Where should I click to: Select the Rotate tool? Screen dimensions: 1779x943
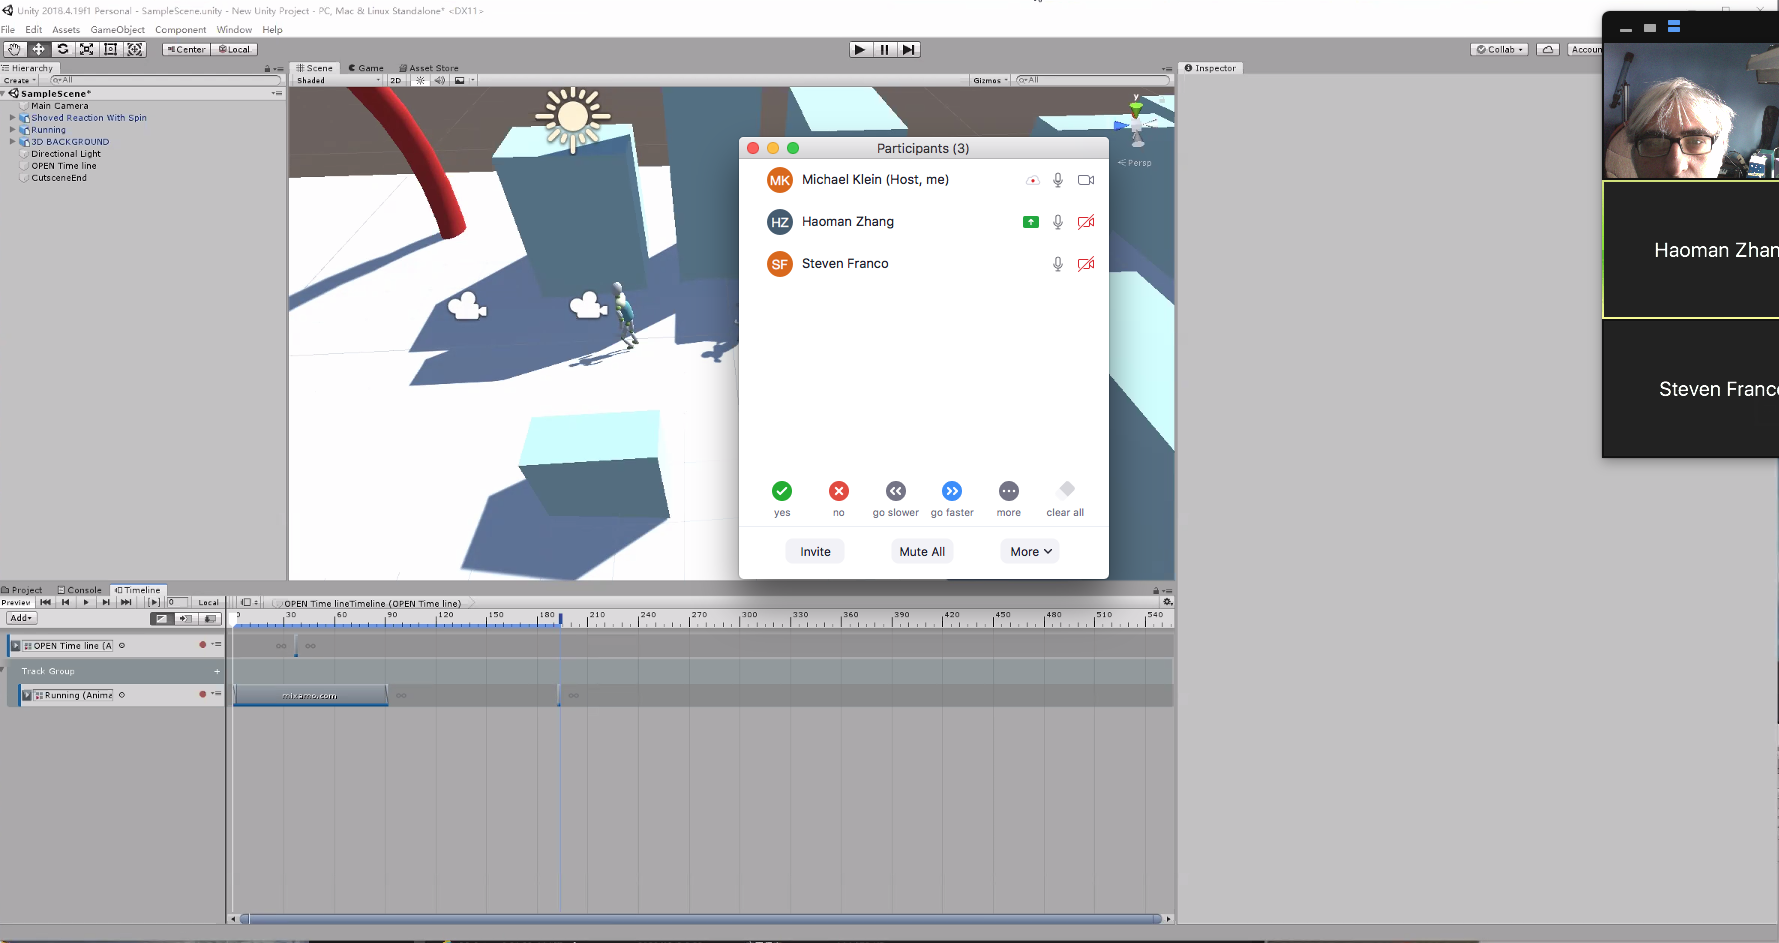(63, 49)
